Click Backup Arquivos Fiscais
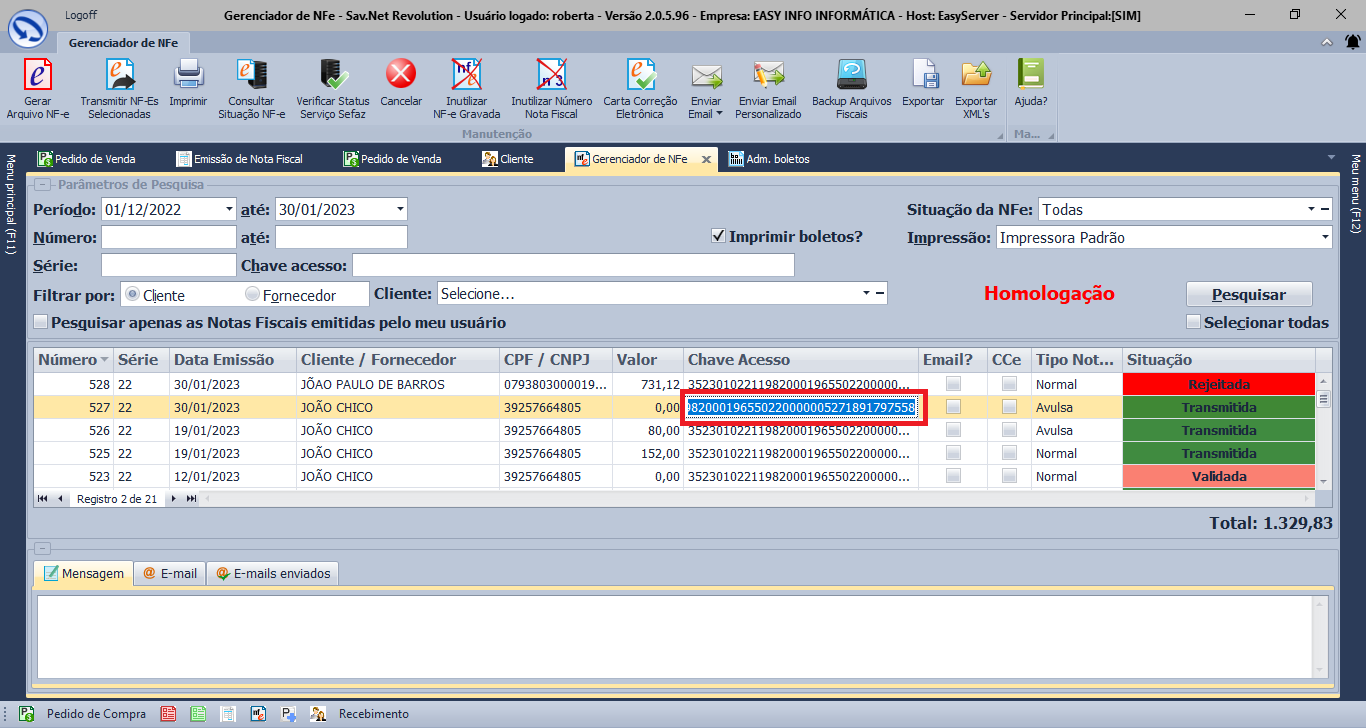Image resolution: width=1366 pixels, height=728 pixels. (x=851, y=89)
